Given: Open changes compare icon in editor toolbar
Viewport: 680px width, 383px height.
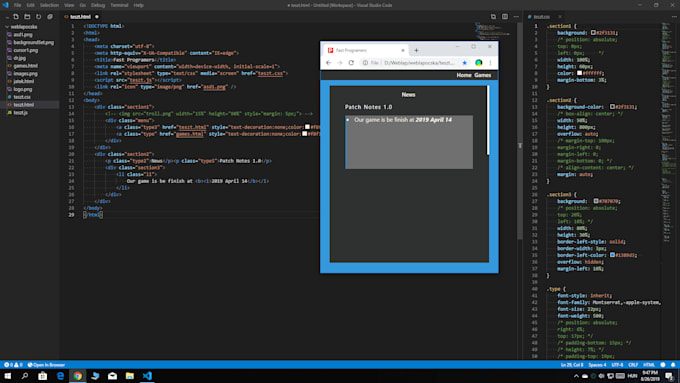Looking at the screenshot, I should [x=493, y=16].
